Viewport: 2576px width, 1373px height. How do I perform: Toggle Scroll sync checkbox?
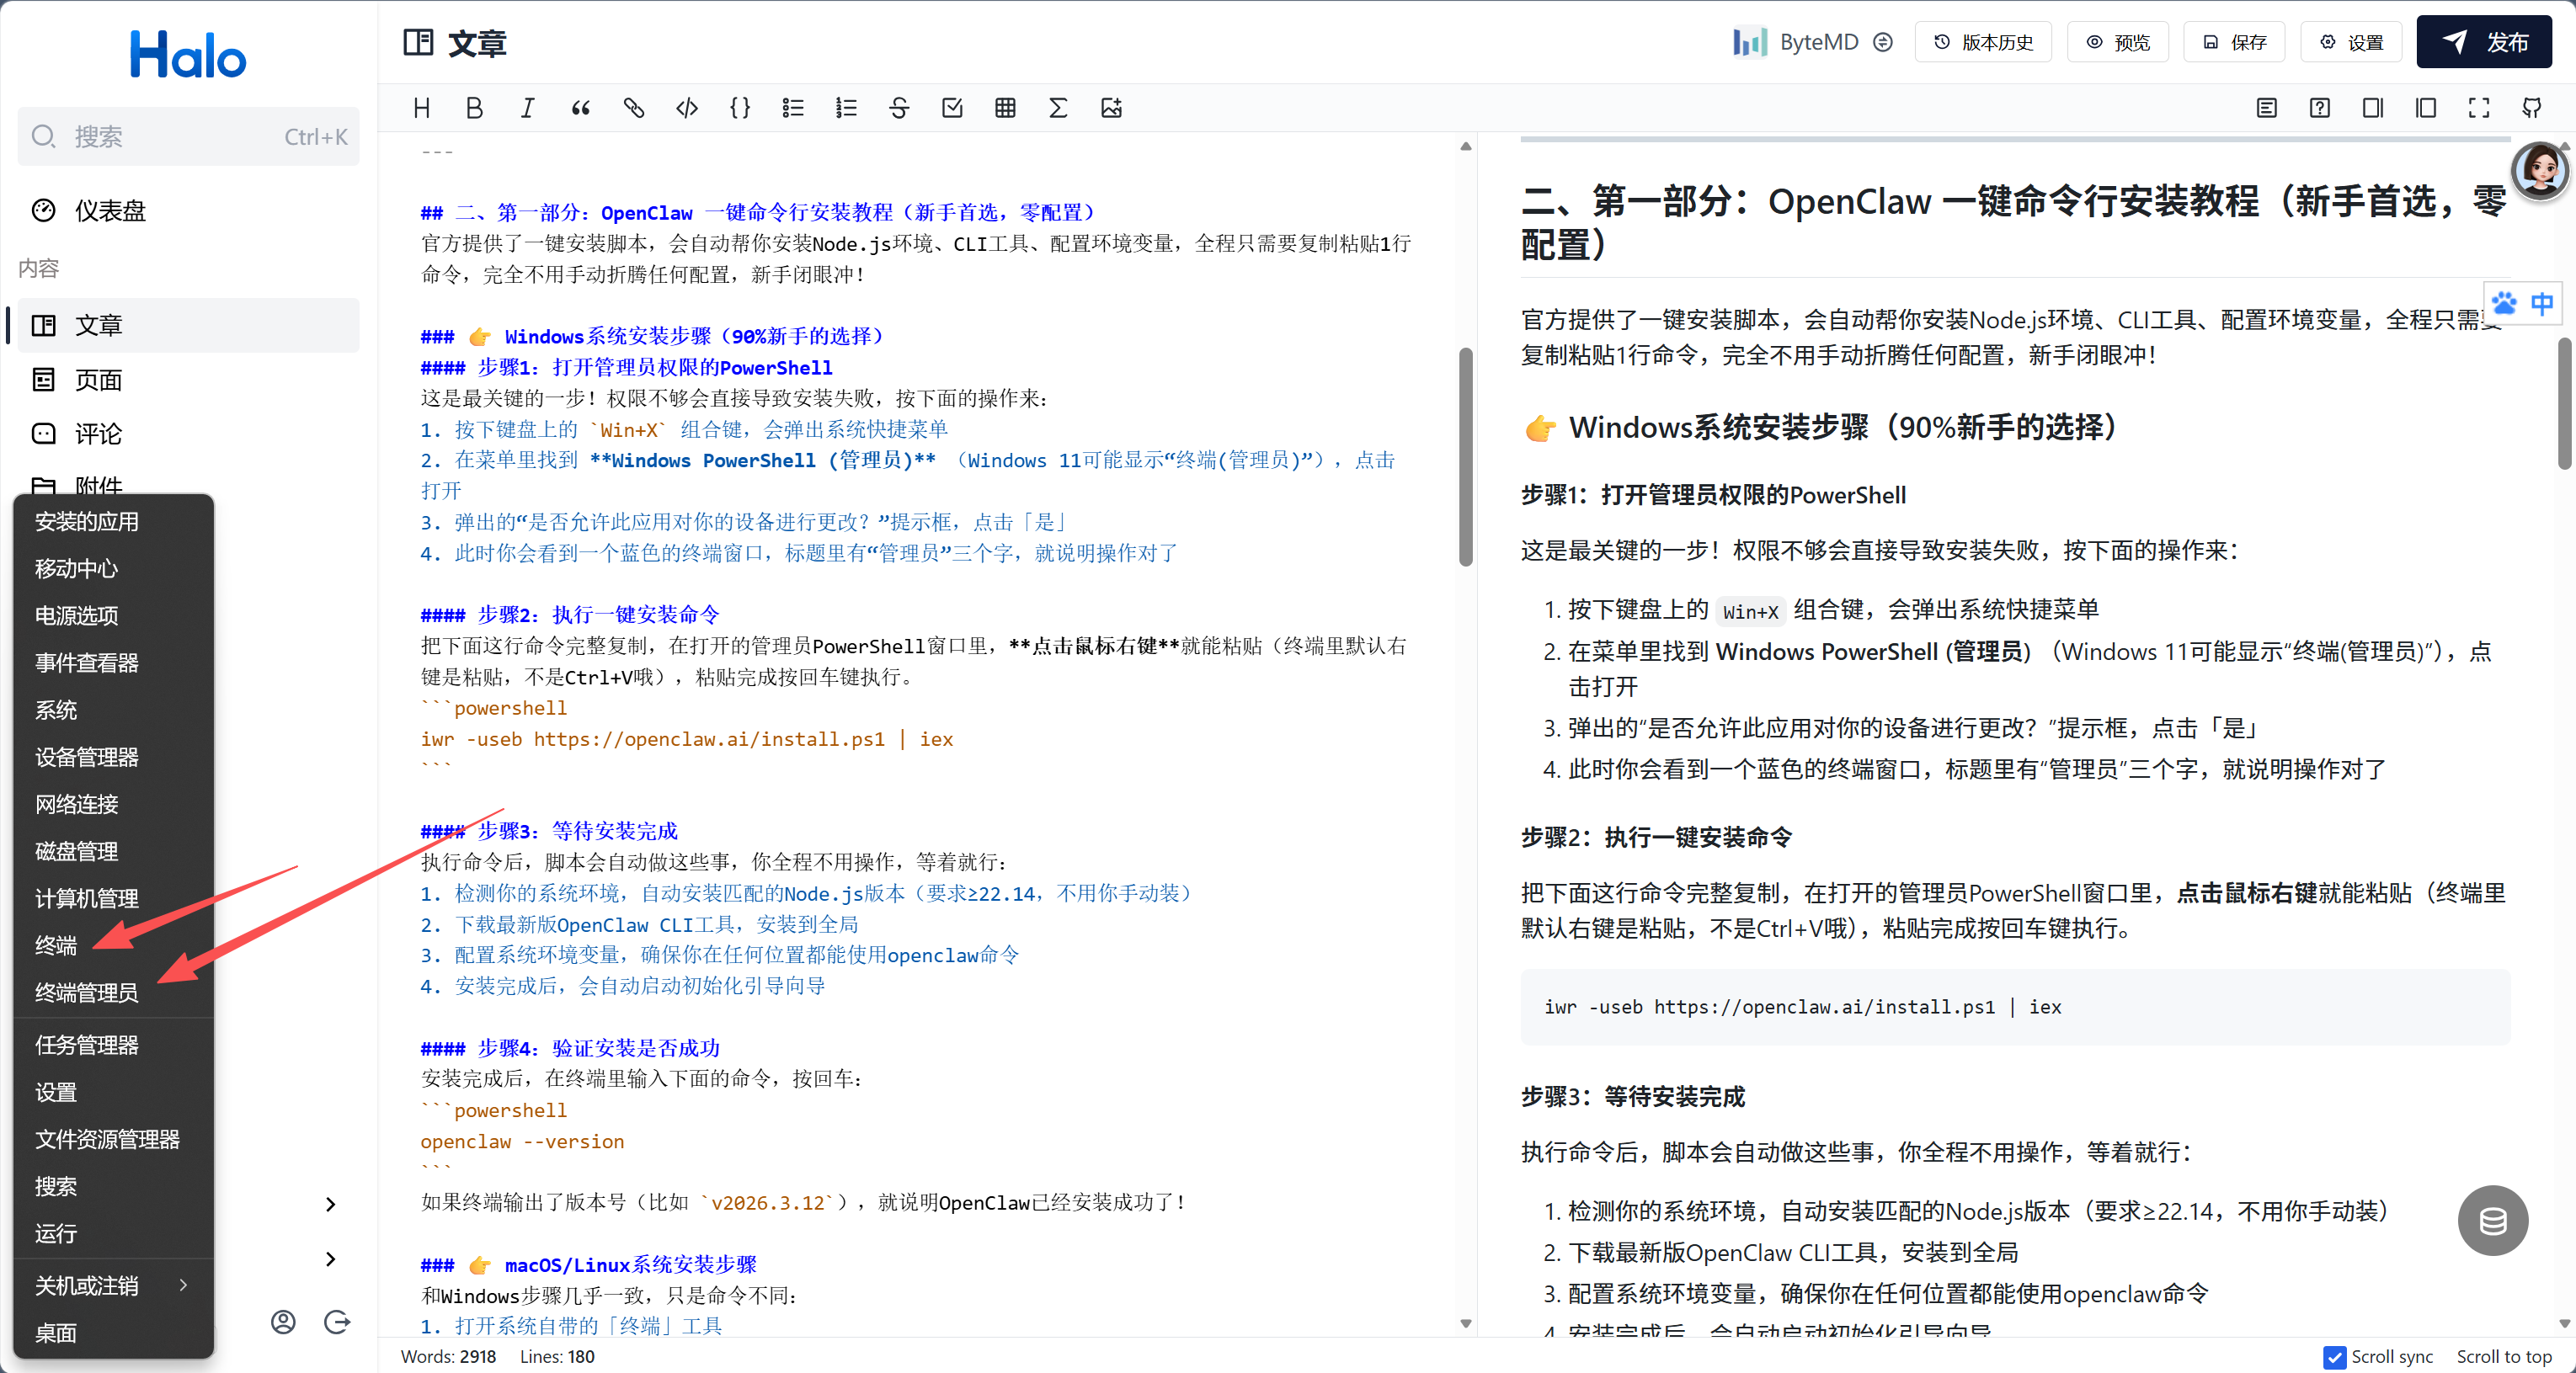2335,1357
